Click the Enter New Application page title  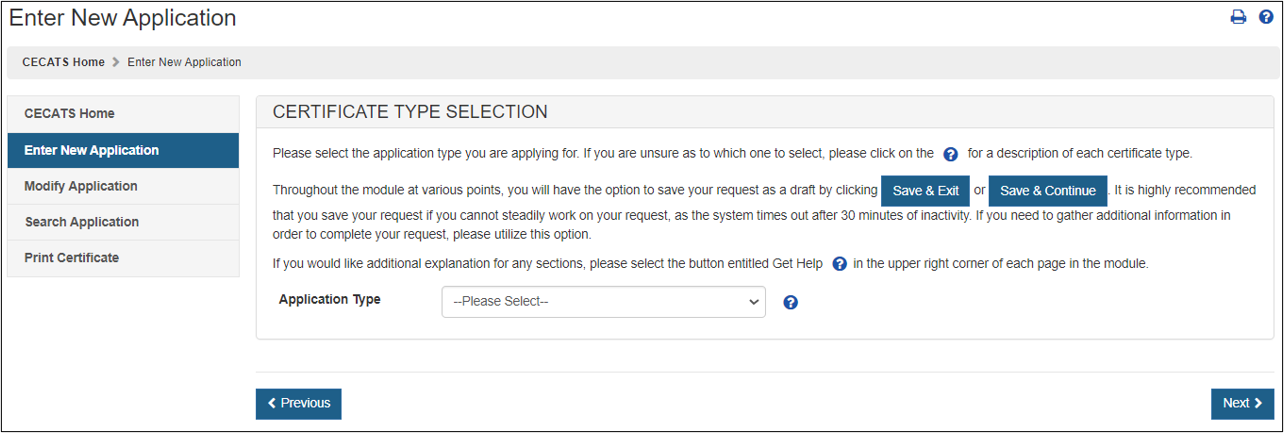123,18
